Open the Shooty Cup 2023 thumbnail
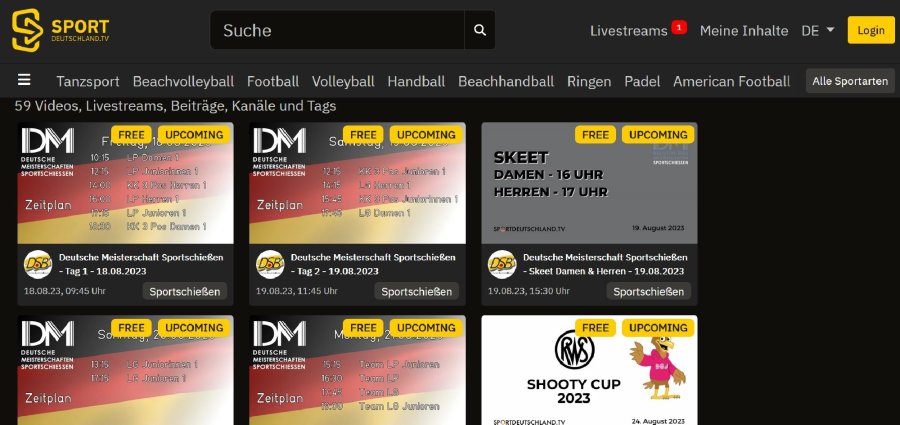The width and height of the screenshot is (900, 425). (x=589, y=370)
